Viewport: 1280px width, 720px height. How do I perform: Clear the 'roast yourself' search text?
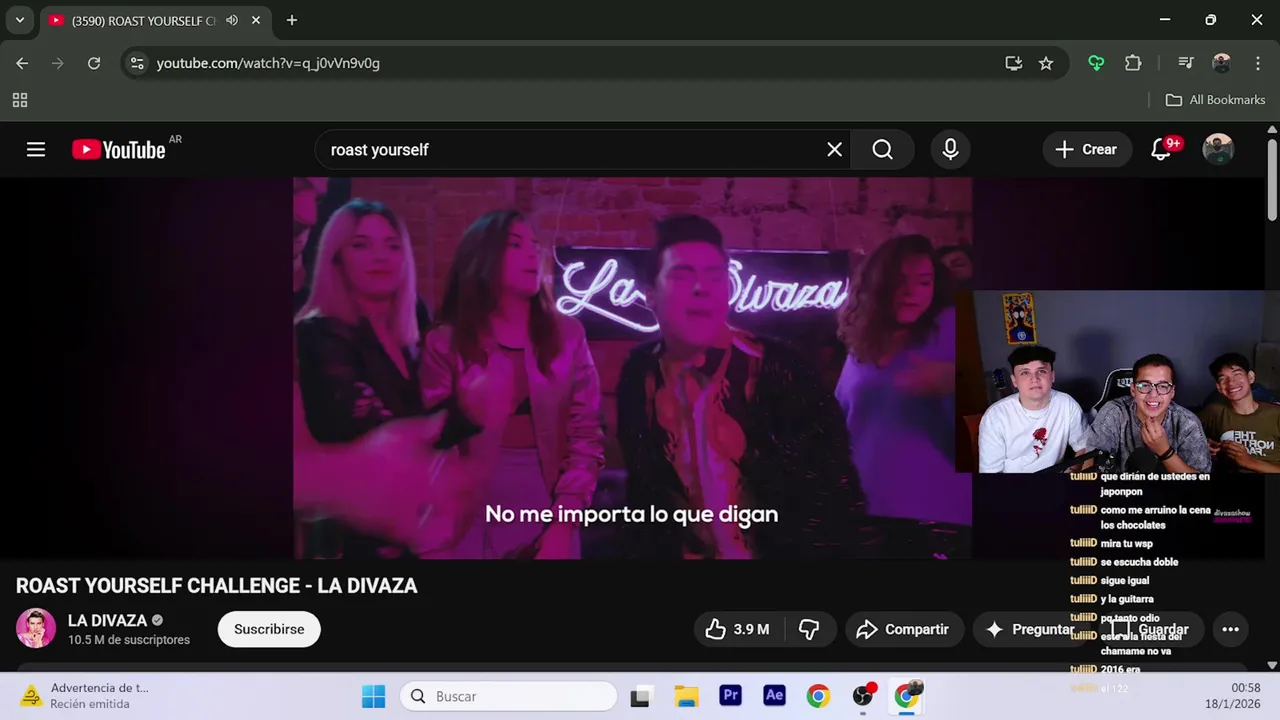coord(834,150)
